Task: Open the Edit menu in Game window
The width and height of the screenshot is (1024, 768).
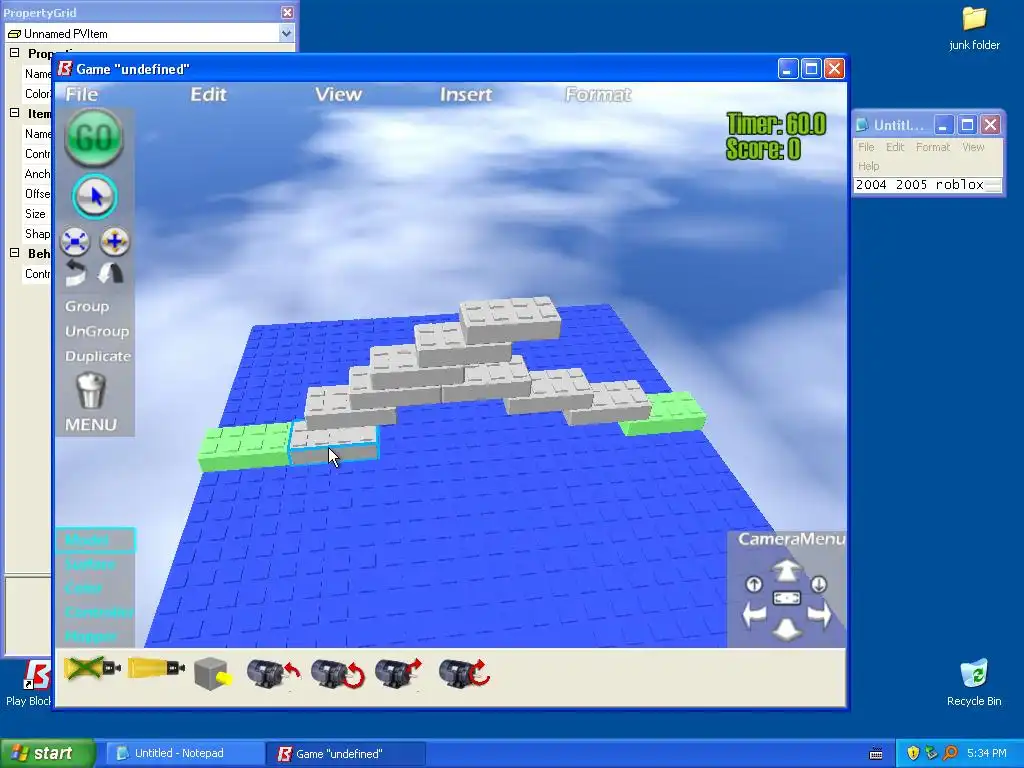Action: click(208, 95)
